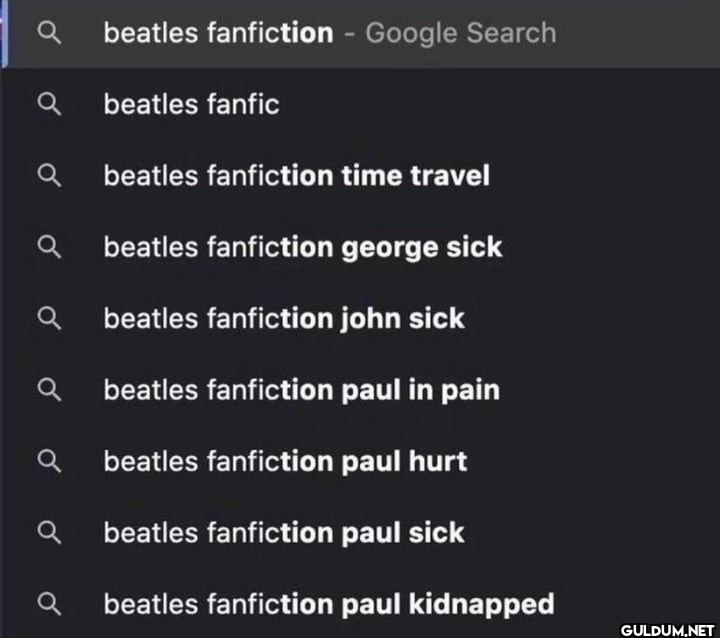The height and width of the screenshot is (638, 720).
Task: Open 'beatles fanfiction paul kidnapped' suggestion
Action: coord(328,604)
